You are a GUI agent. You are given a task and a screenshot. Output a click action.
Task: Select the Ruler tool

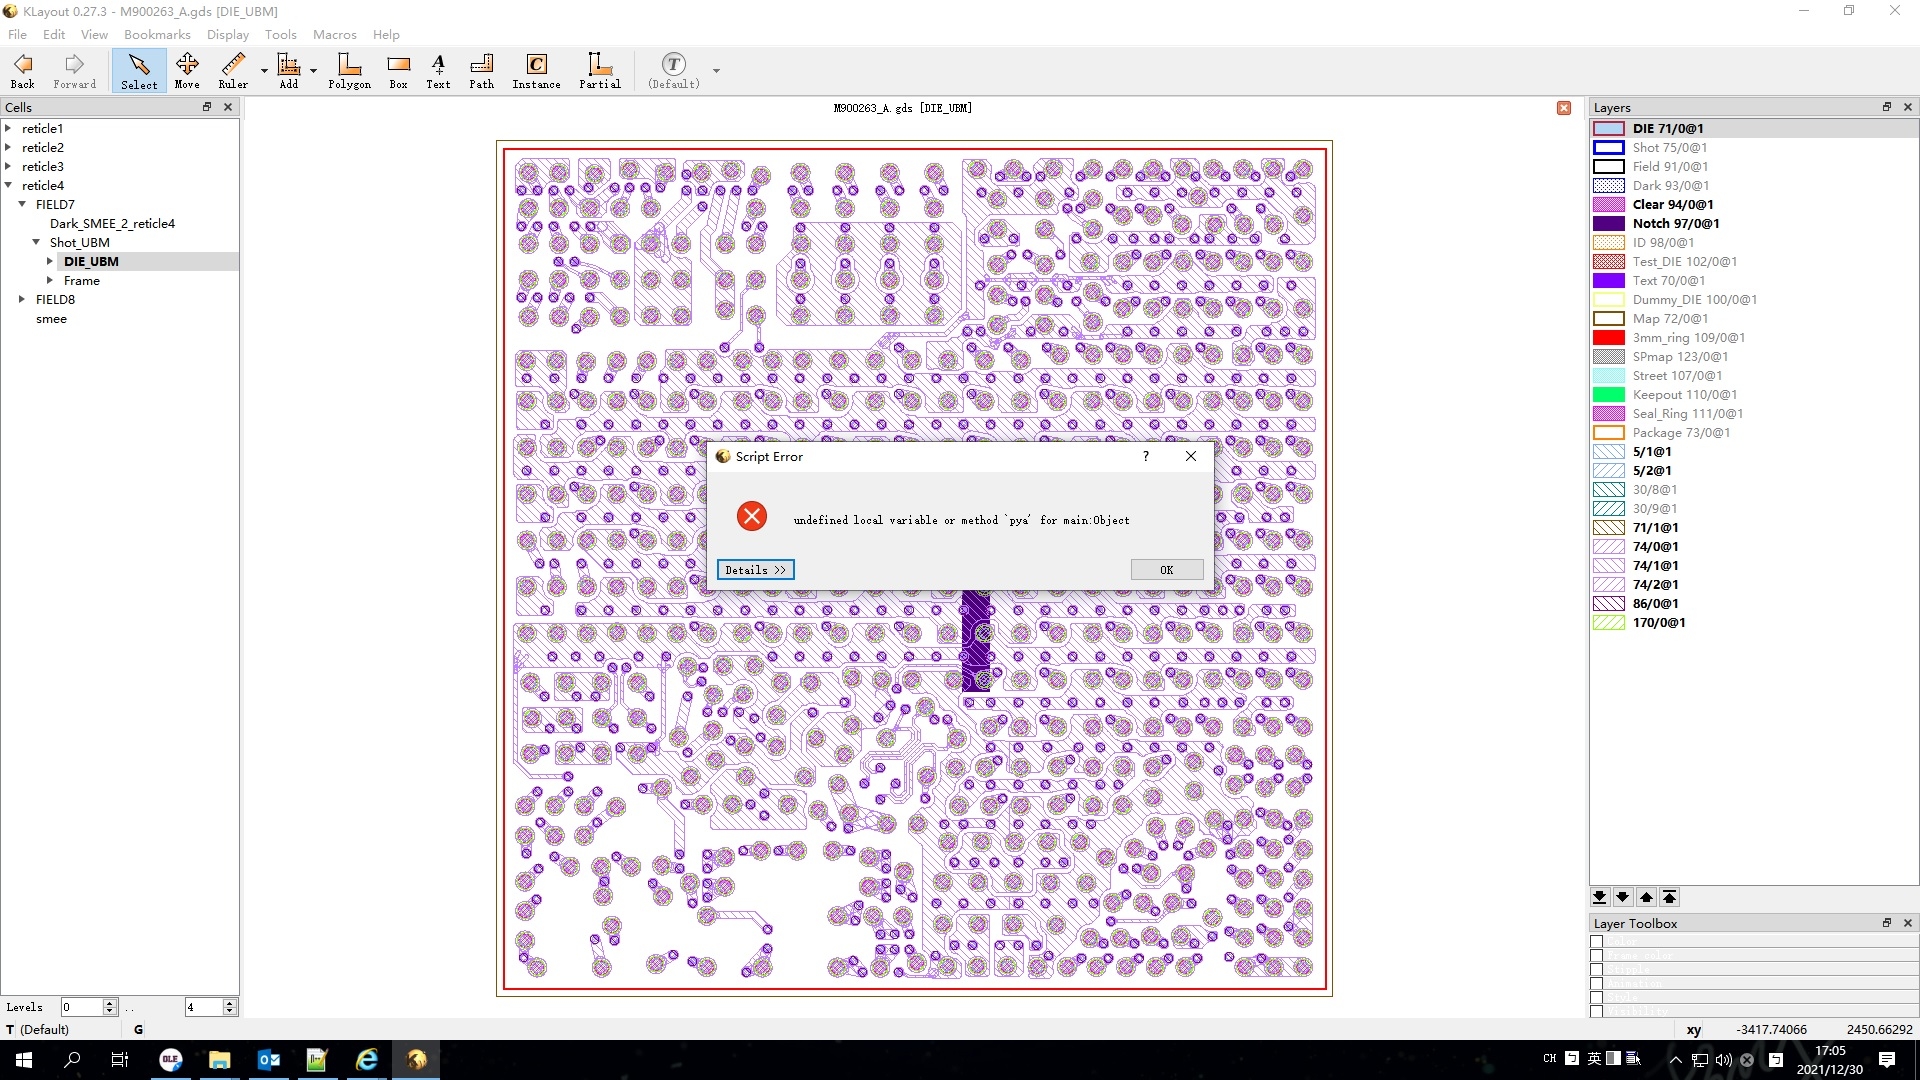click(x=233, y=71)
